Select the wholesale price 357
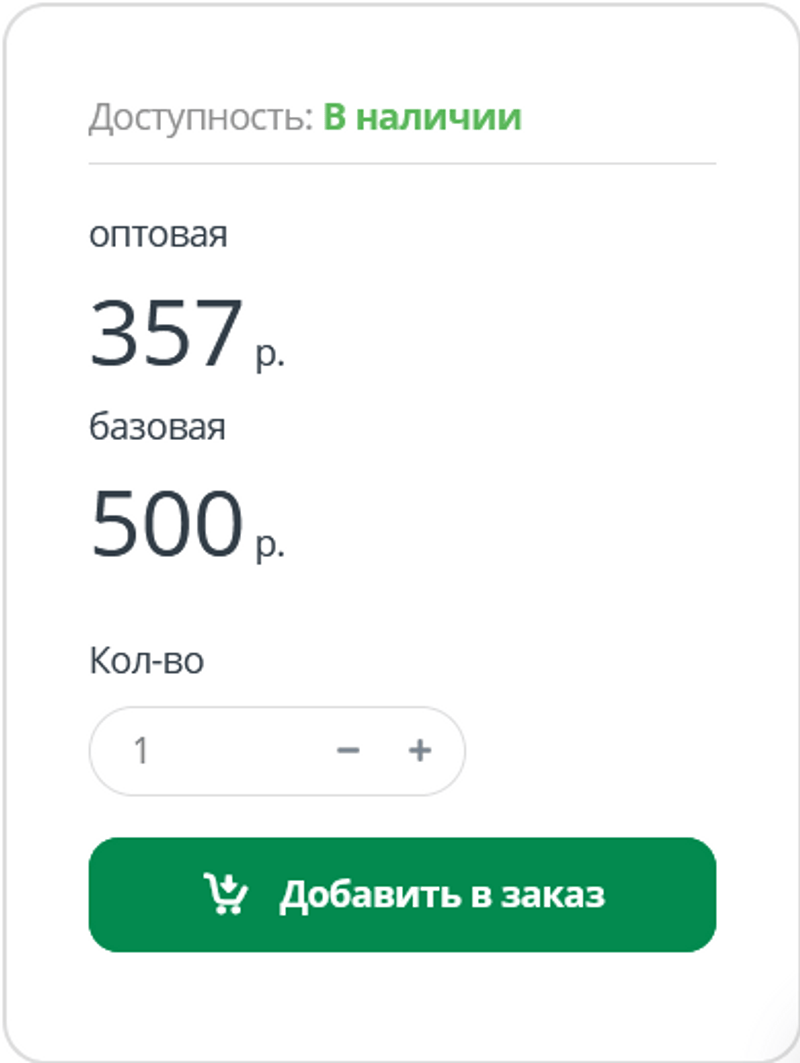Image resolution: width=800 pixels, height=1063 pixels. [167, 333]
